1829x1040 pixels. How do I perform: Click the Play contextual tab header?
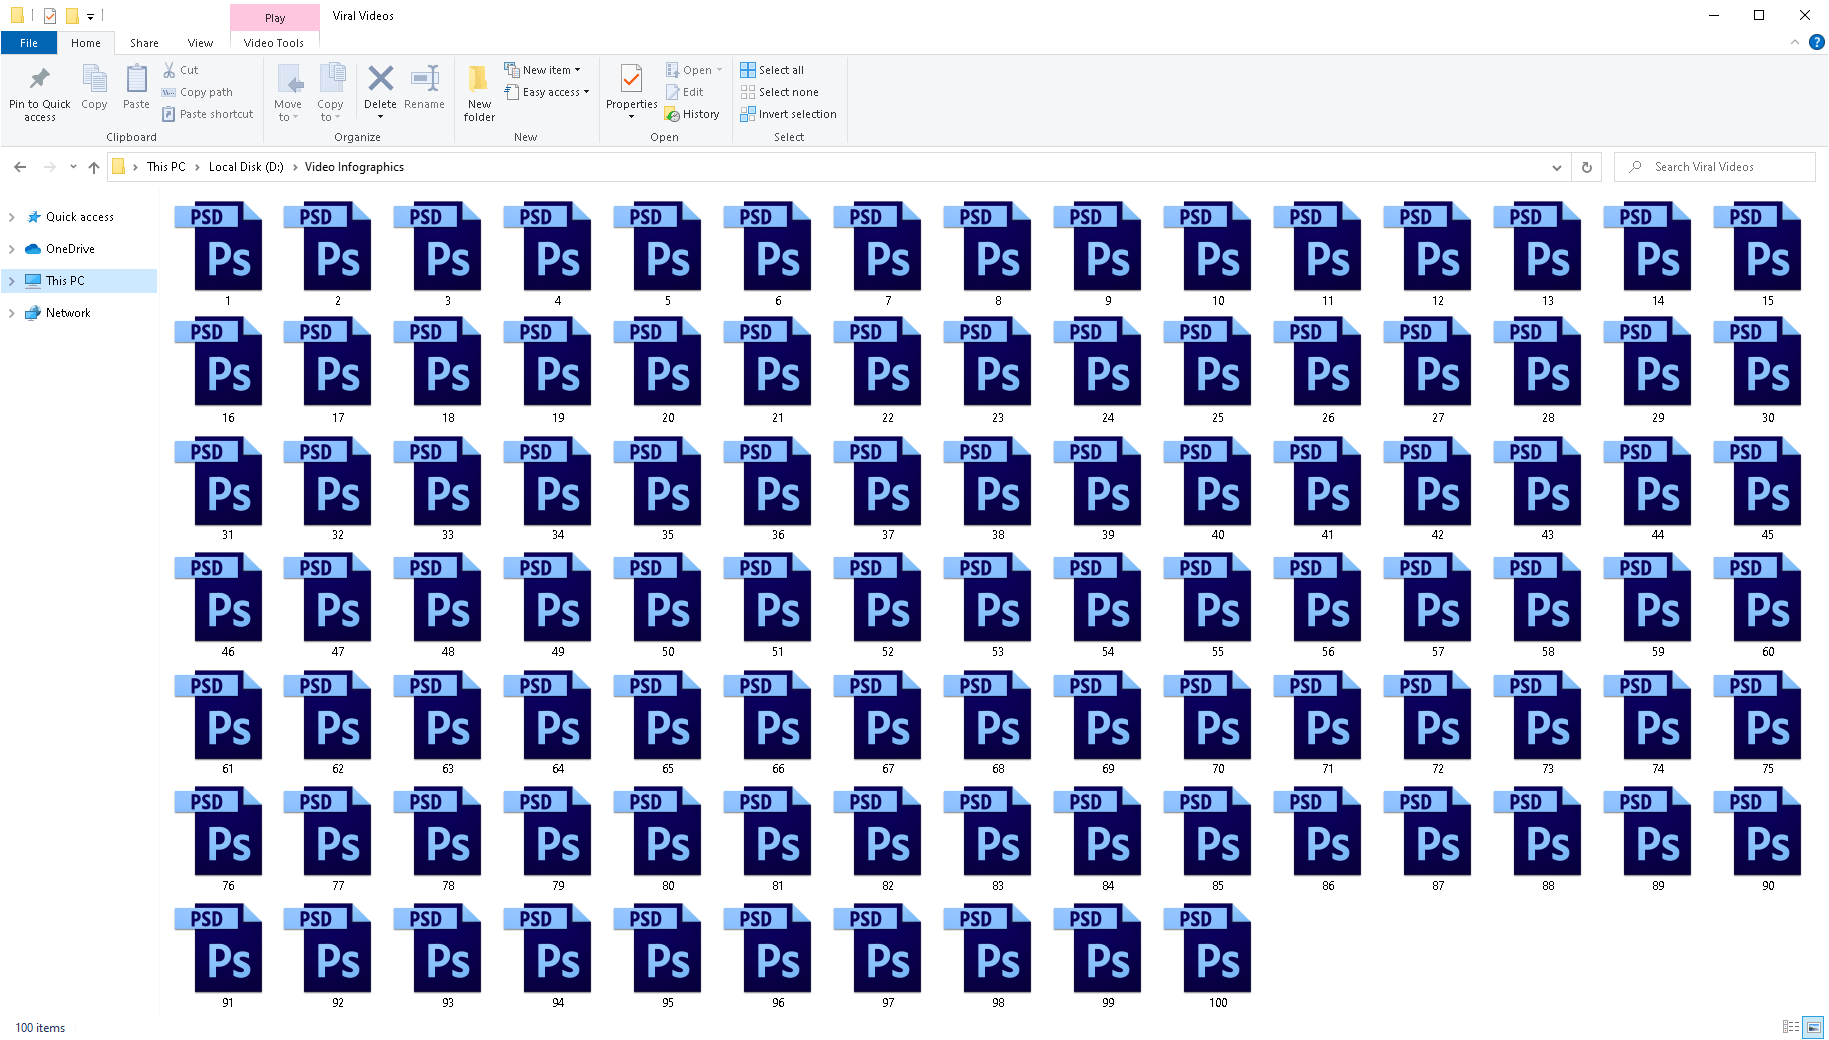275,17
